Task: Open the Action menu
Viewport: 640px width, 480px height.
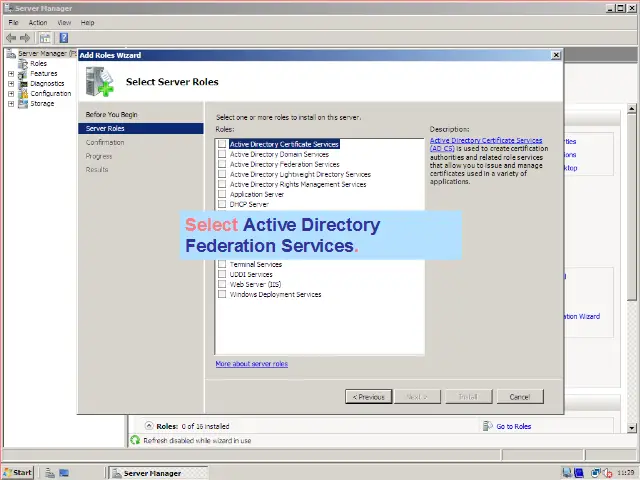Action: [x=38, y=22]
